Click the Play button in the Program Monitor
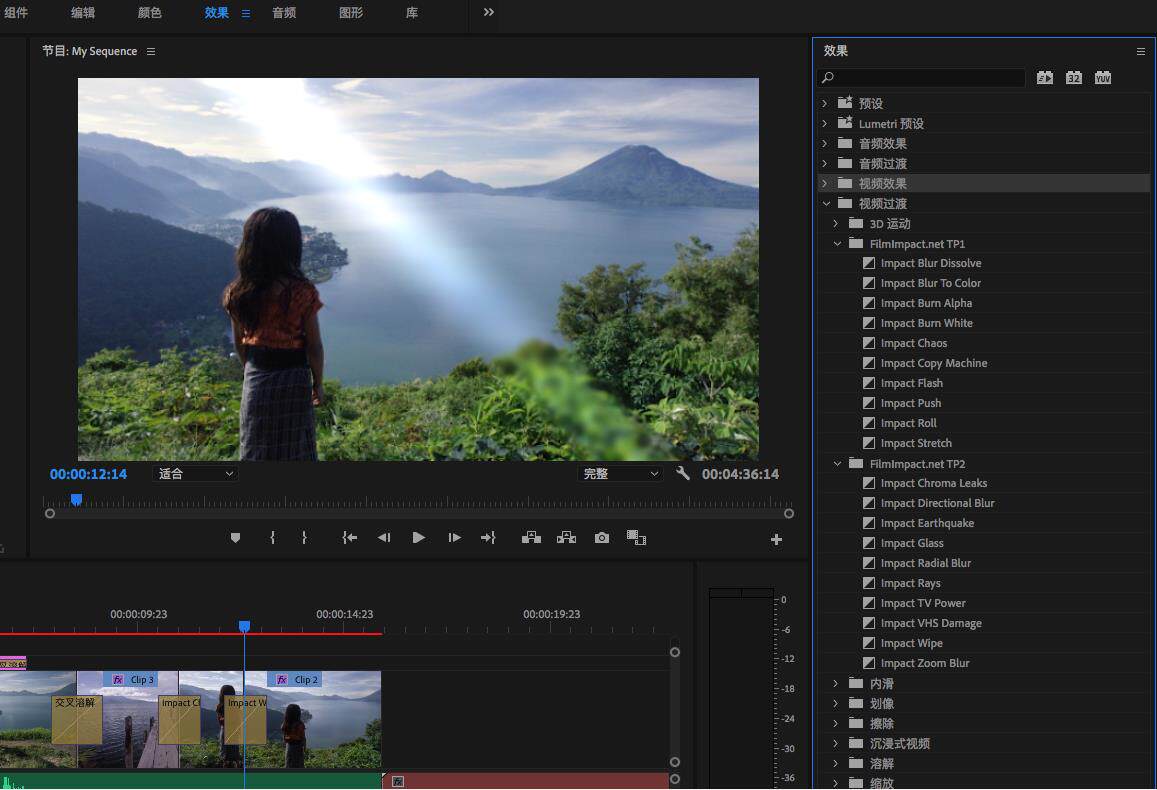Screen dimensions: 1157x790 click(x=419, y=537)
